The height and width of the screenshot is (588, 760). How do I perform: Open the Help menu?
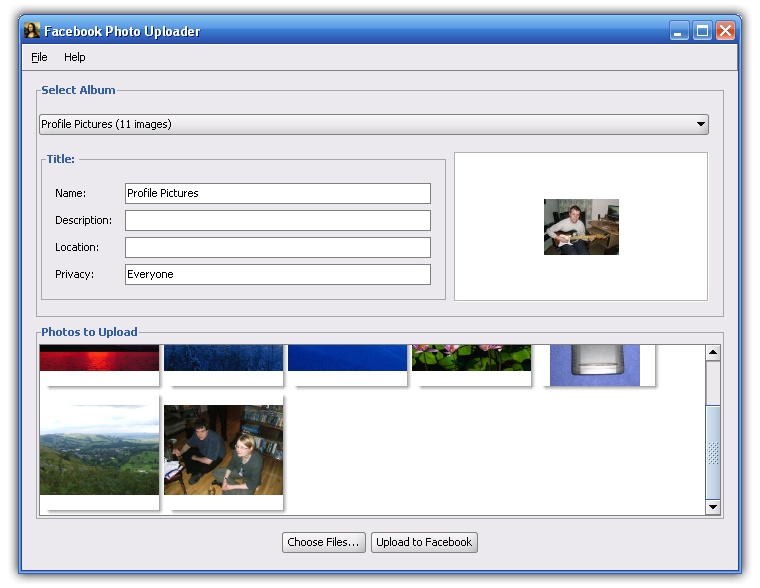(75, 57)
